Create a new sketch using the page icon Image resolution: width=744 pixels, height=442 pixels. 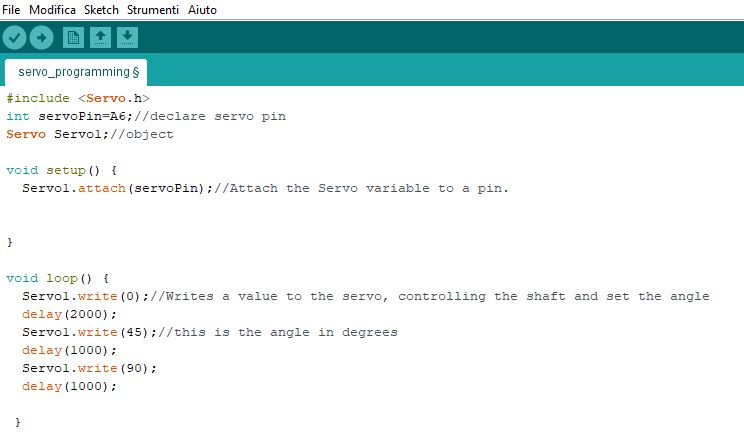pyautogui.click(x=73, y=37)
